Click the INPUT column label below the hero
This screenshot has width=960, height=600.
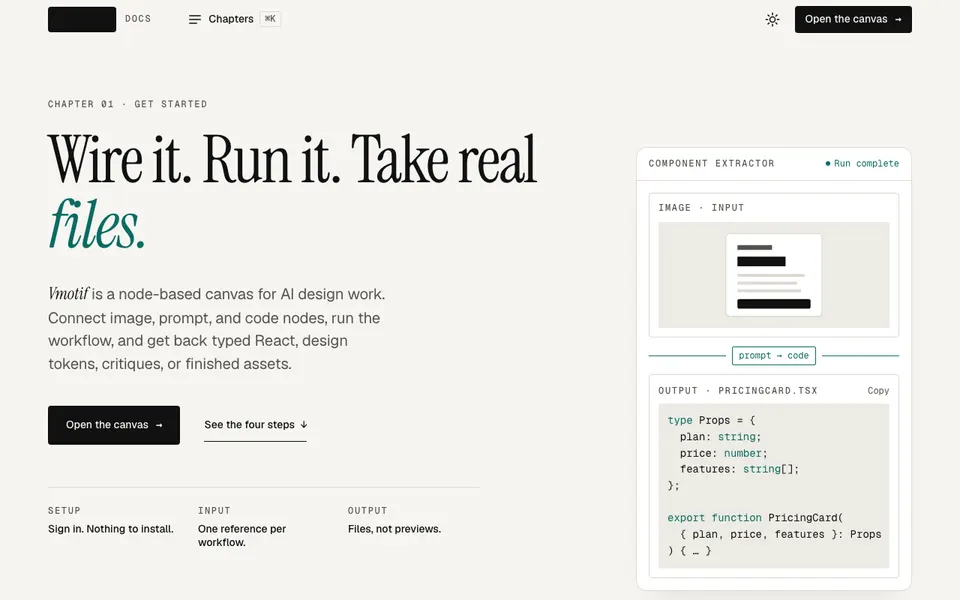(x=214, y=511)
